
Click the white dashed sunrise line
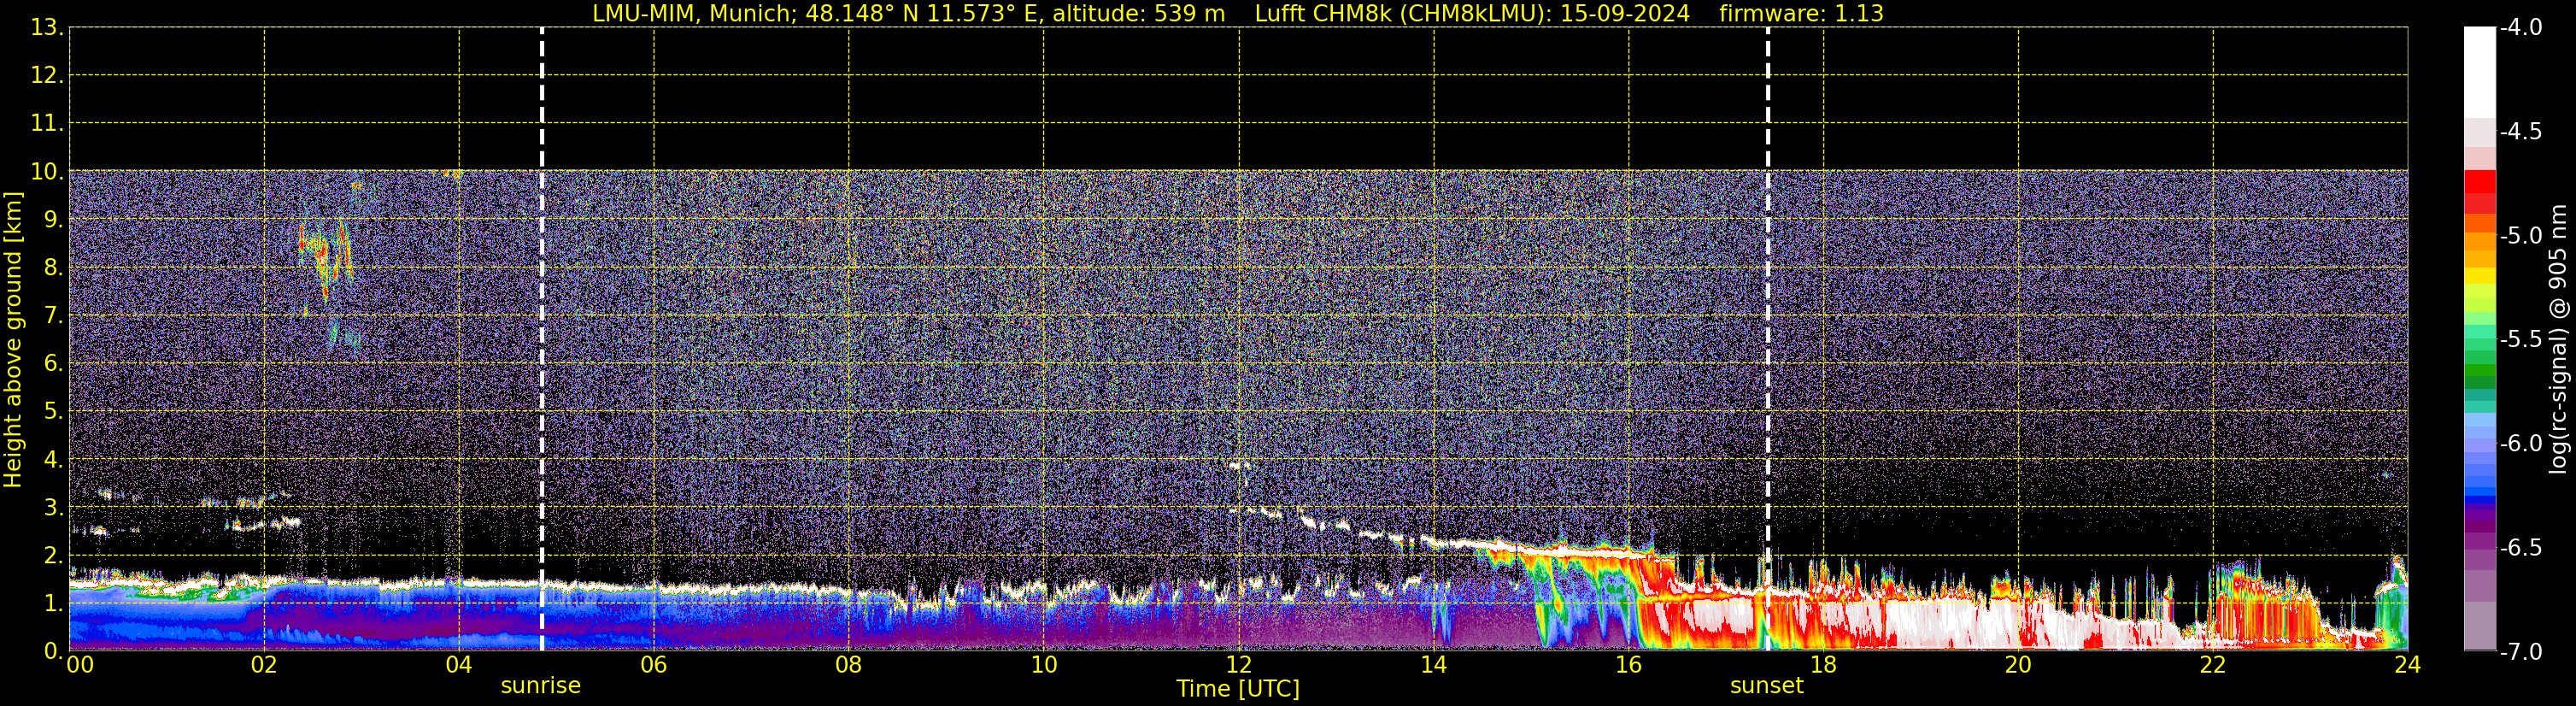click(x=542, y=340)
